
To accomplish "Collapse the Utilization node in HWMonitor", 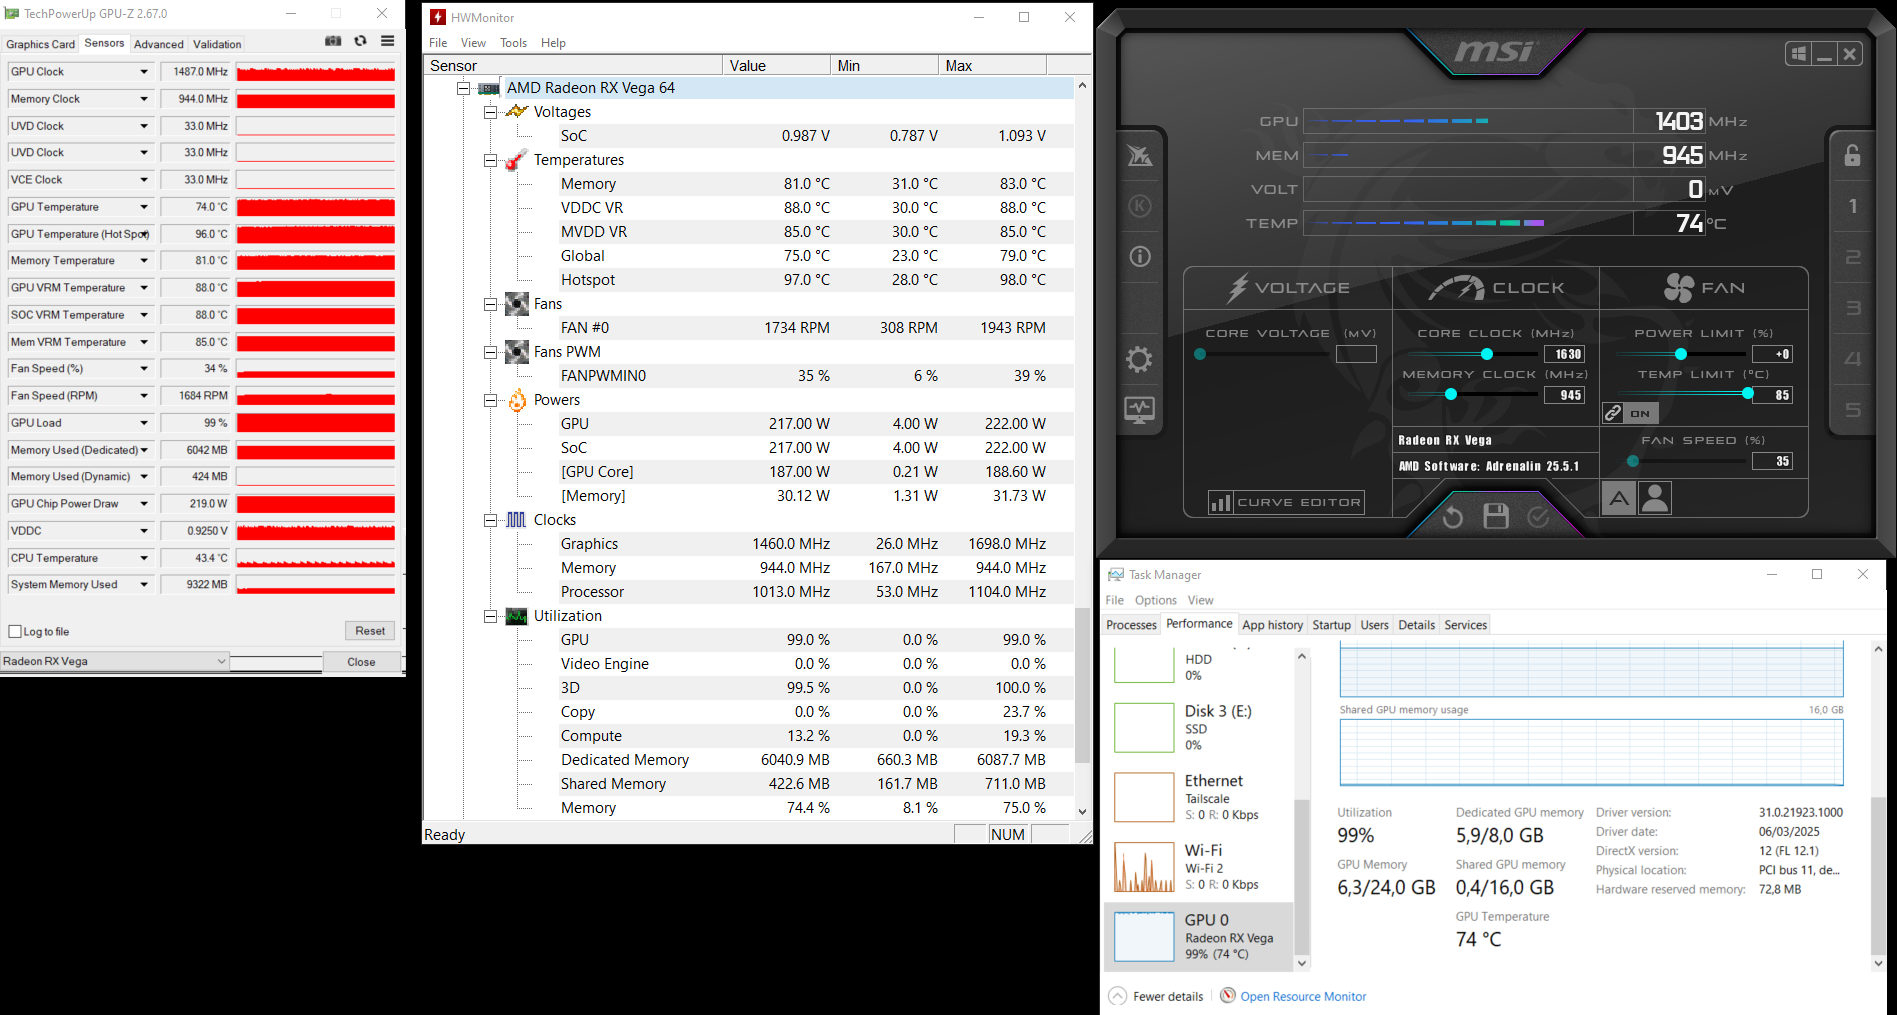I will coord(490,616).
